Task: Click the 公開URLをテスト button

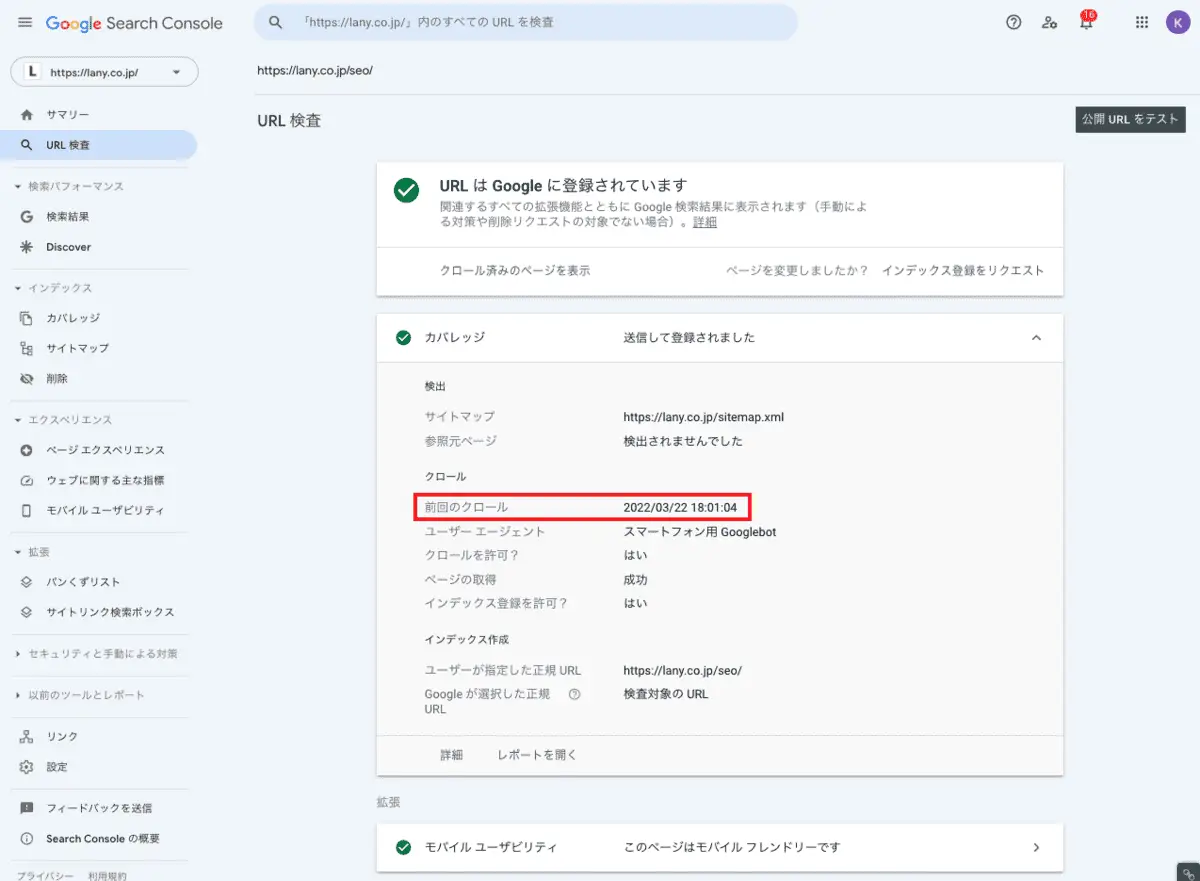Action: (x=1130, y=118)
